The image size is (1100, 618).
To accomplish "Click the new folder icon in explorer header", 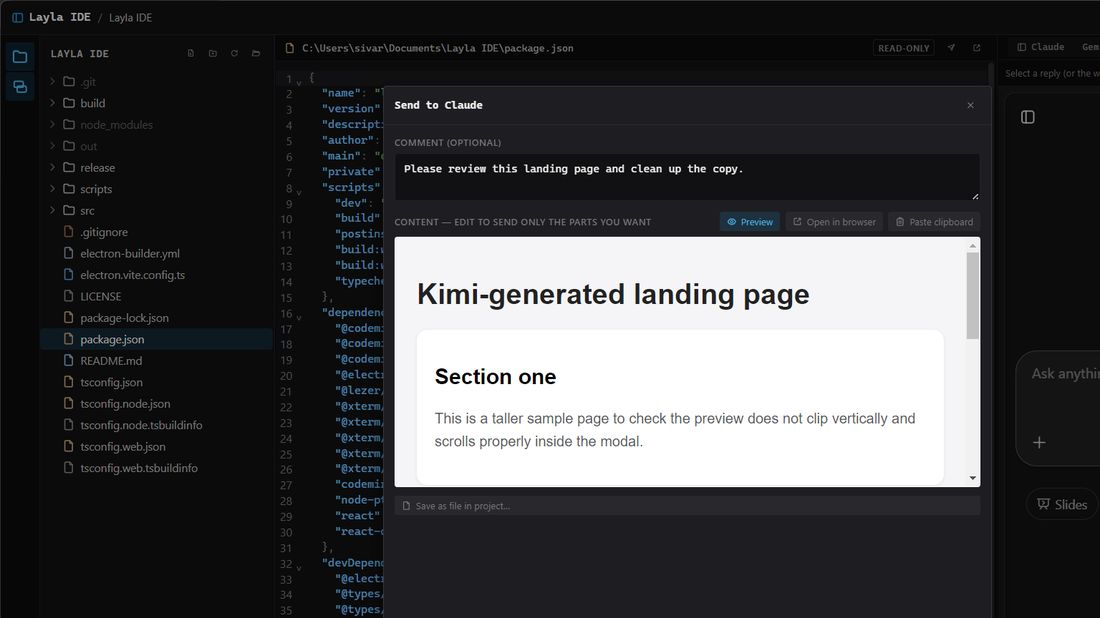I will (213, 53).
